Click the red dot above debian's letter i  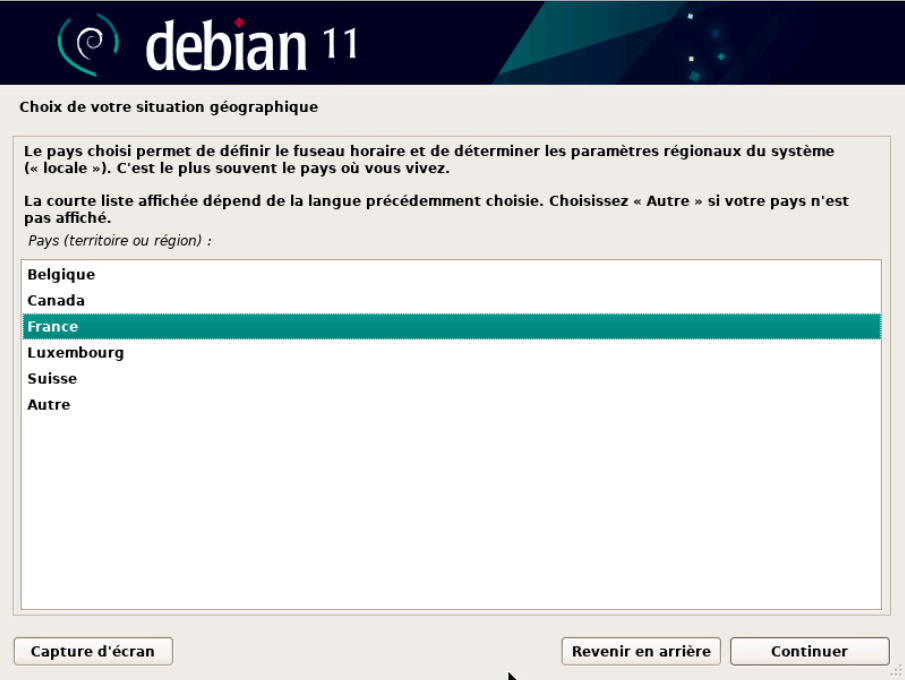click(x=239, y=22)
